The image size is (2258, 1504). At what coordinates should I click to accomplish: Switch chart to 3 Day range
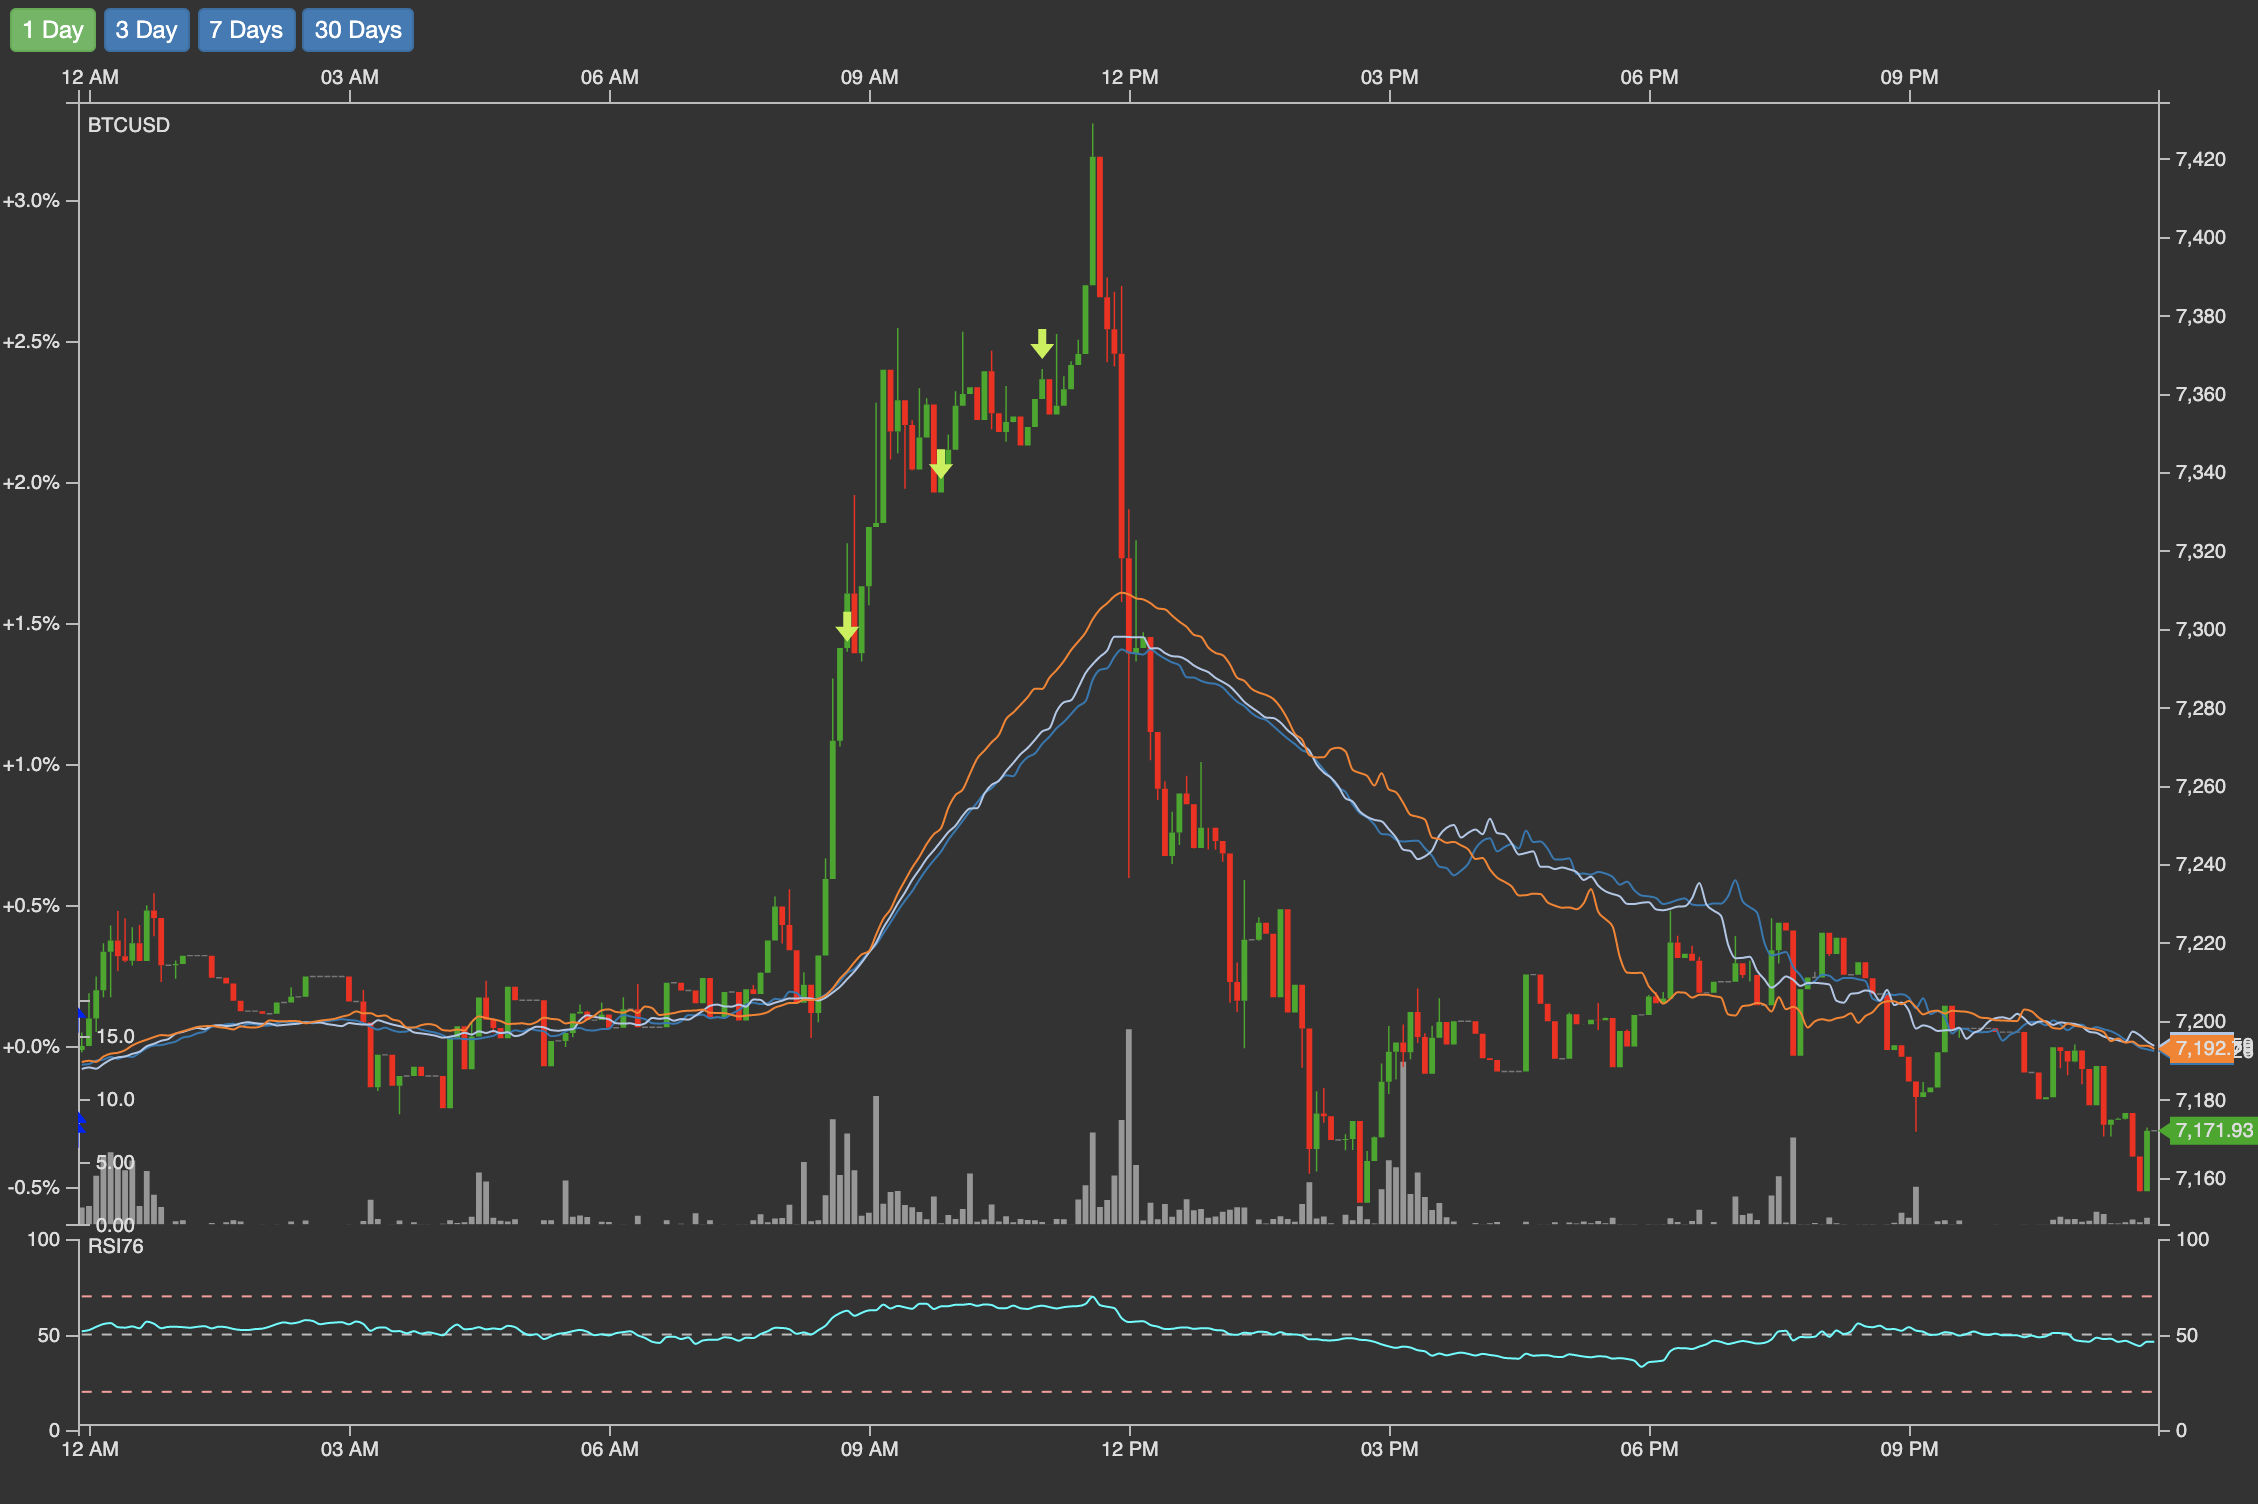(146, 30)
